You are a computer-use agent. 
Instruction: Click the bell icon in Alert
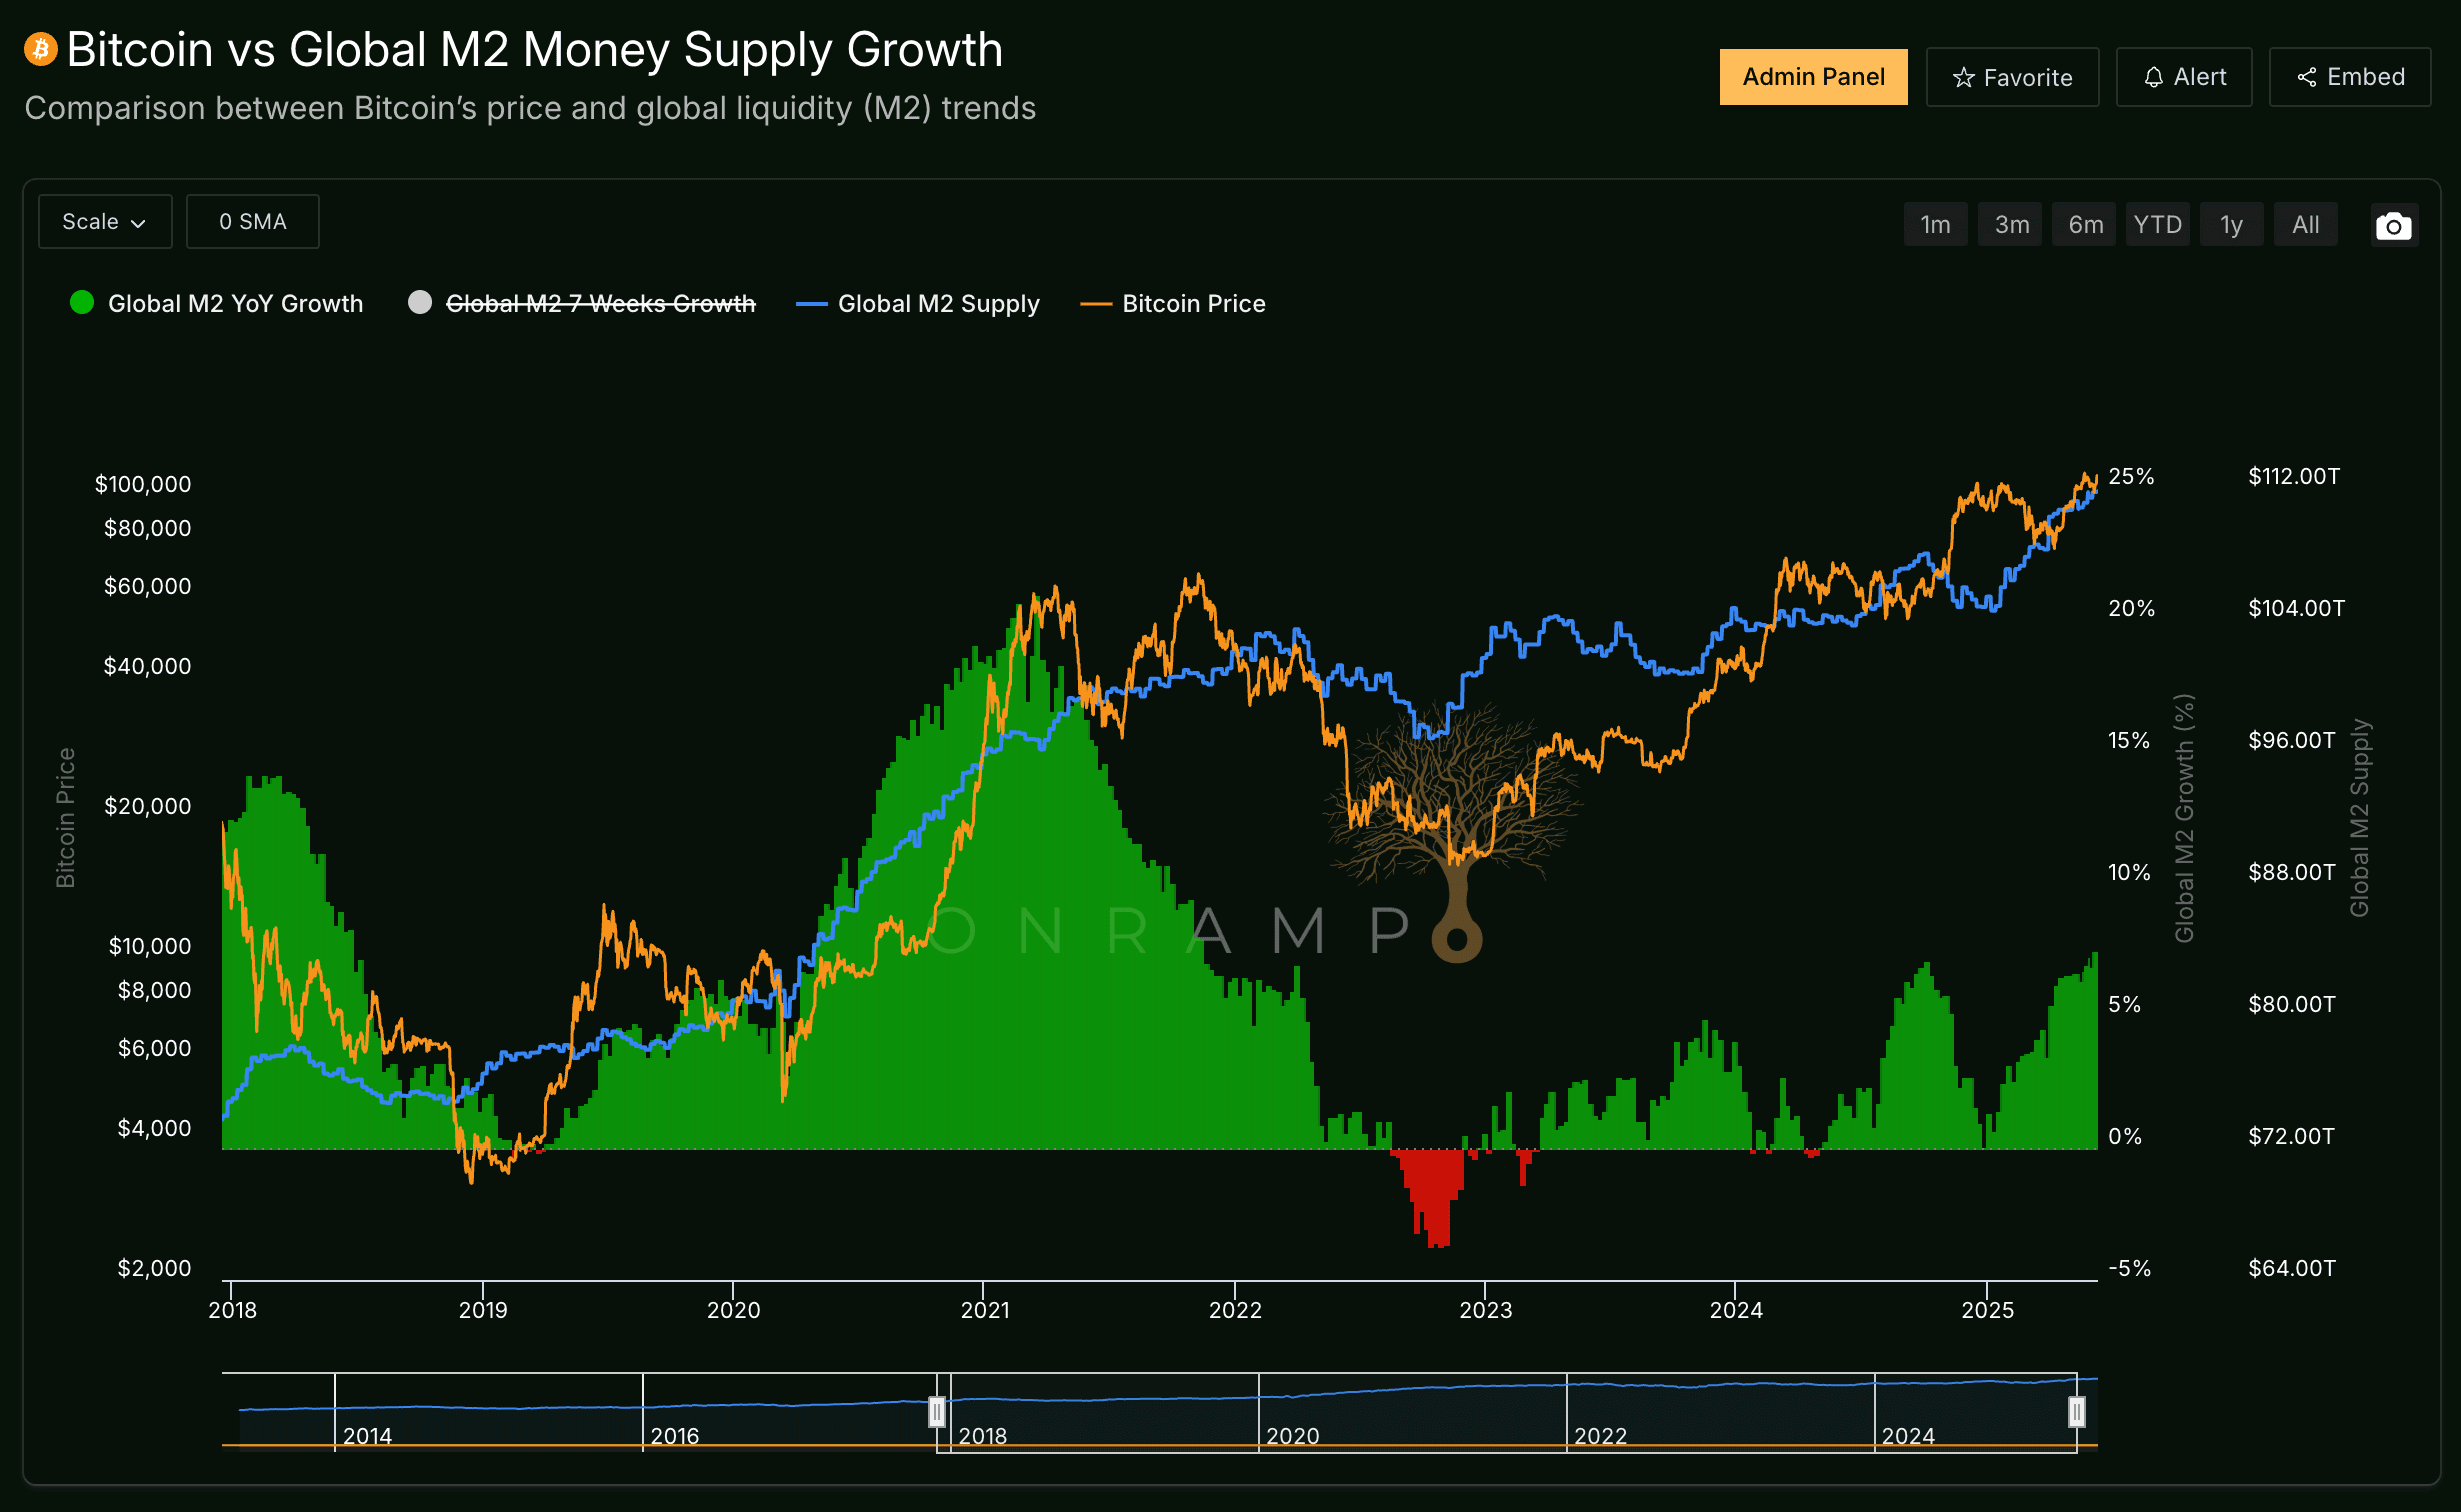2153,78
